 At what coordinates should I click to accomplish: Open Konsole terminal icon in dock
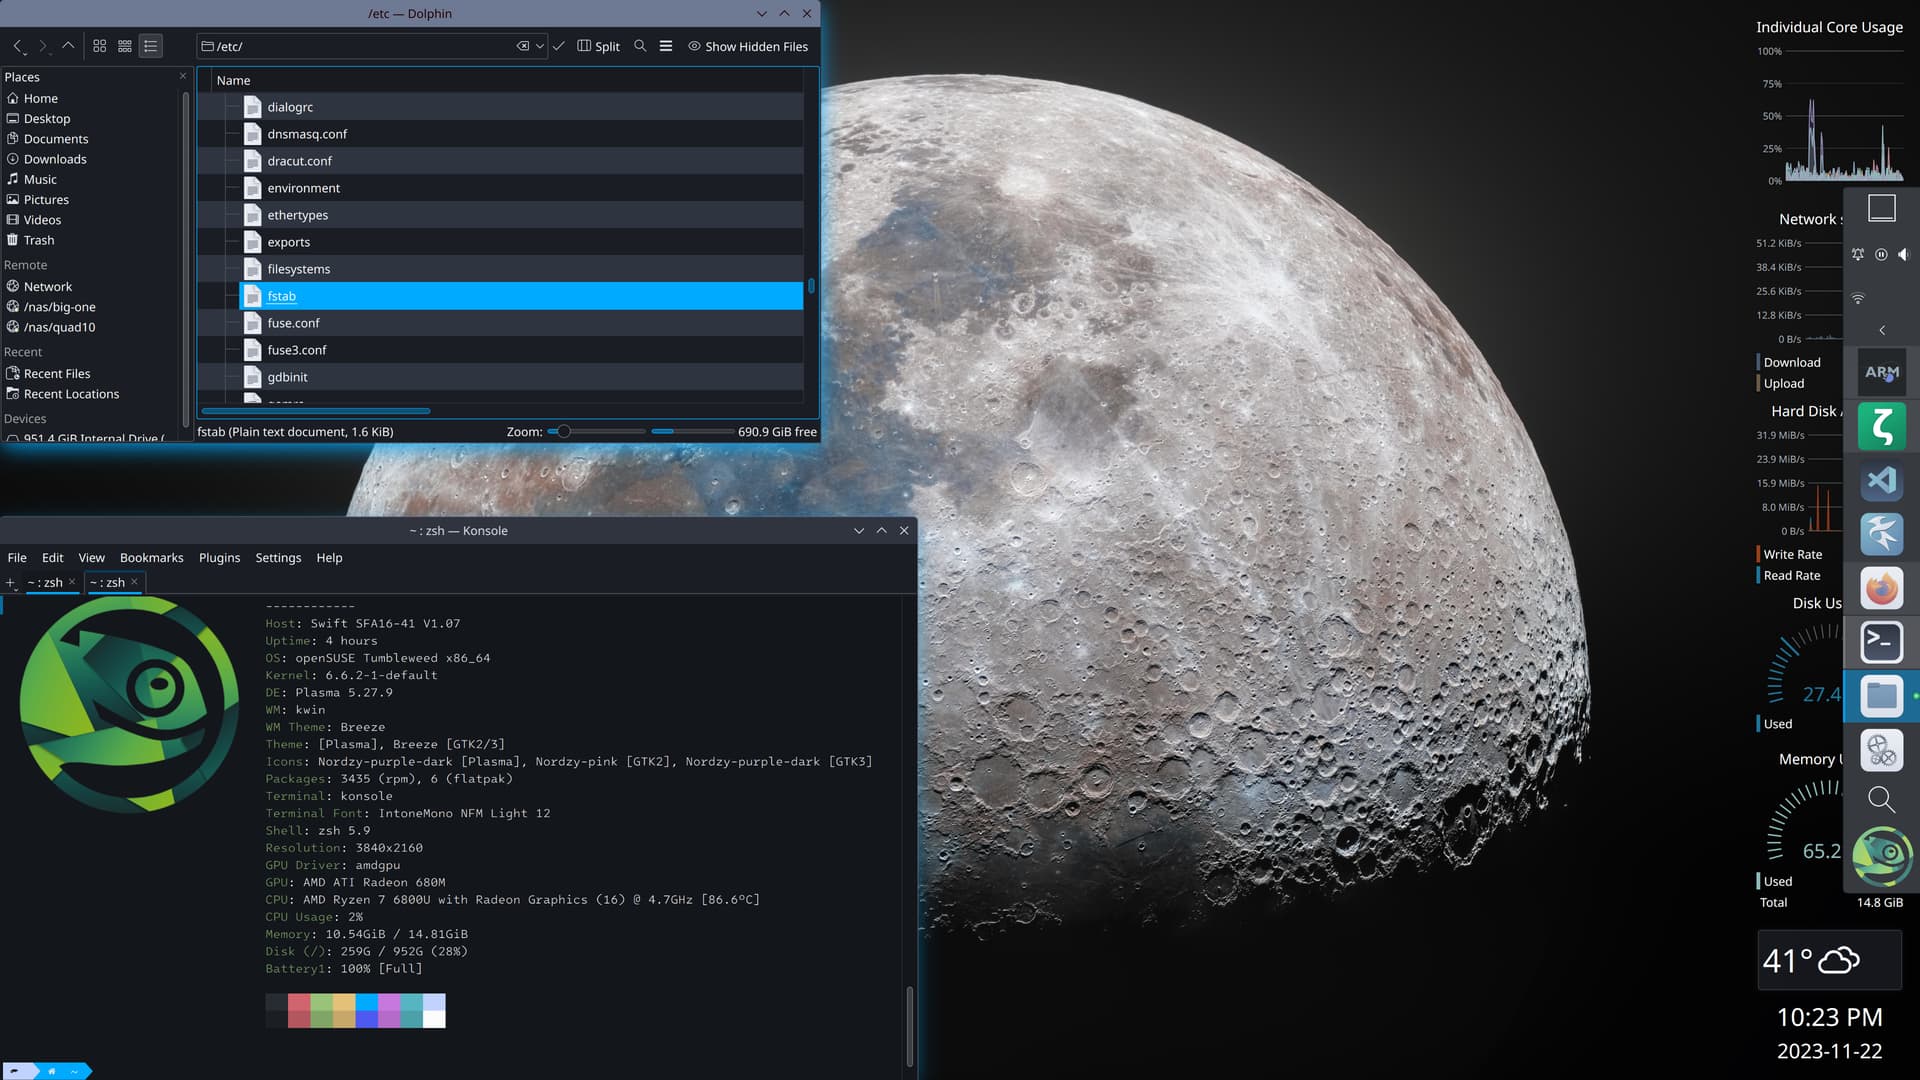[1881, 642]
